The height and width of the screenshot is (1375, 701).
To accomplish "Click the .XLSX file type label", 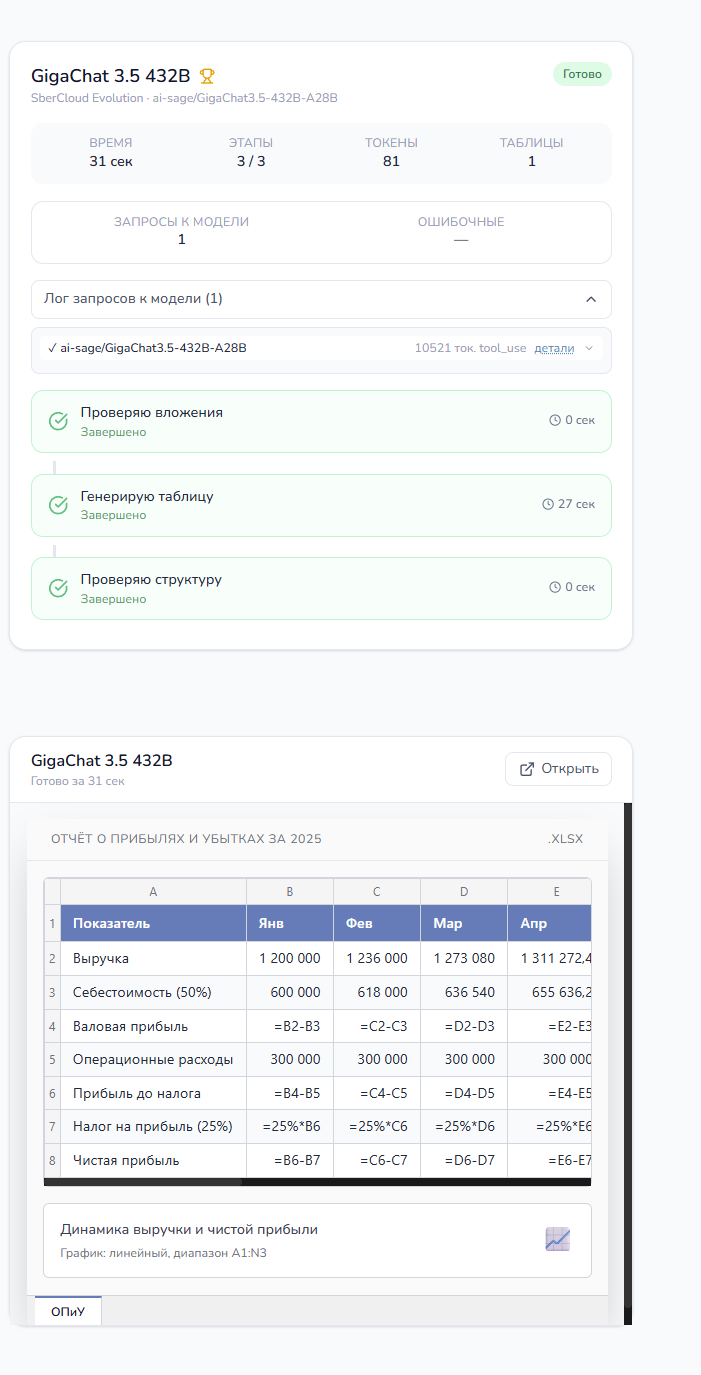I will [565, 839].
